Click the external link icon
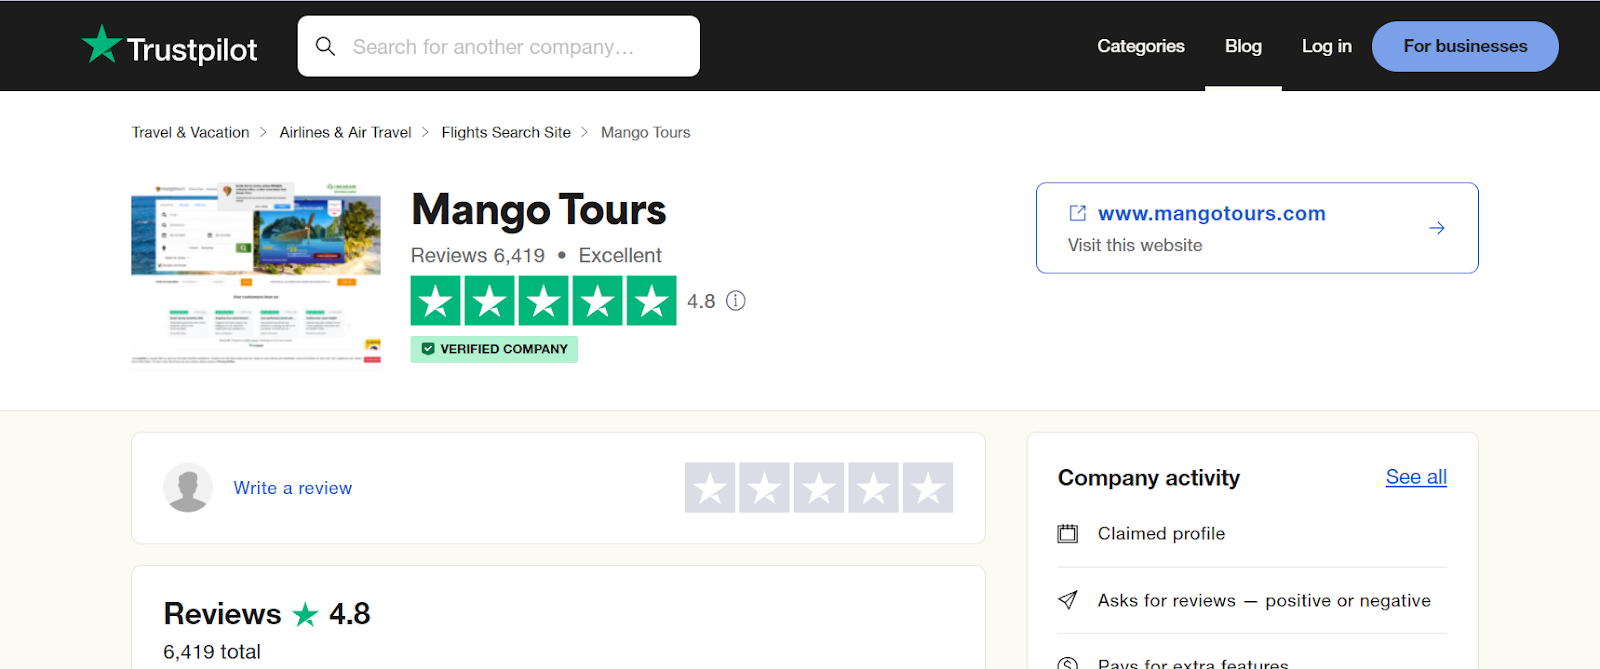 pos(1078,213)
